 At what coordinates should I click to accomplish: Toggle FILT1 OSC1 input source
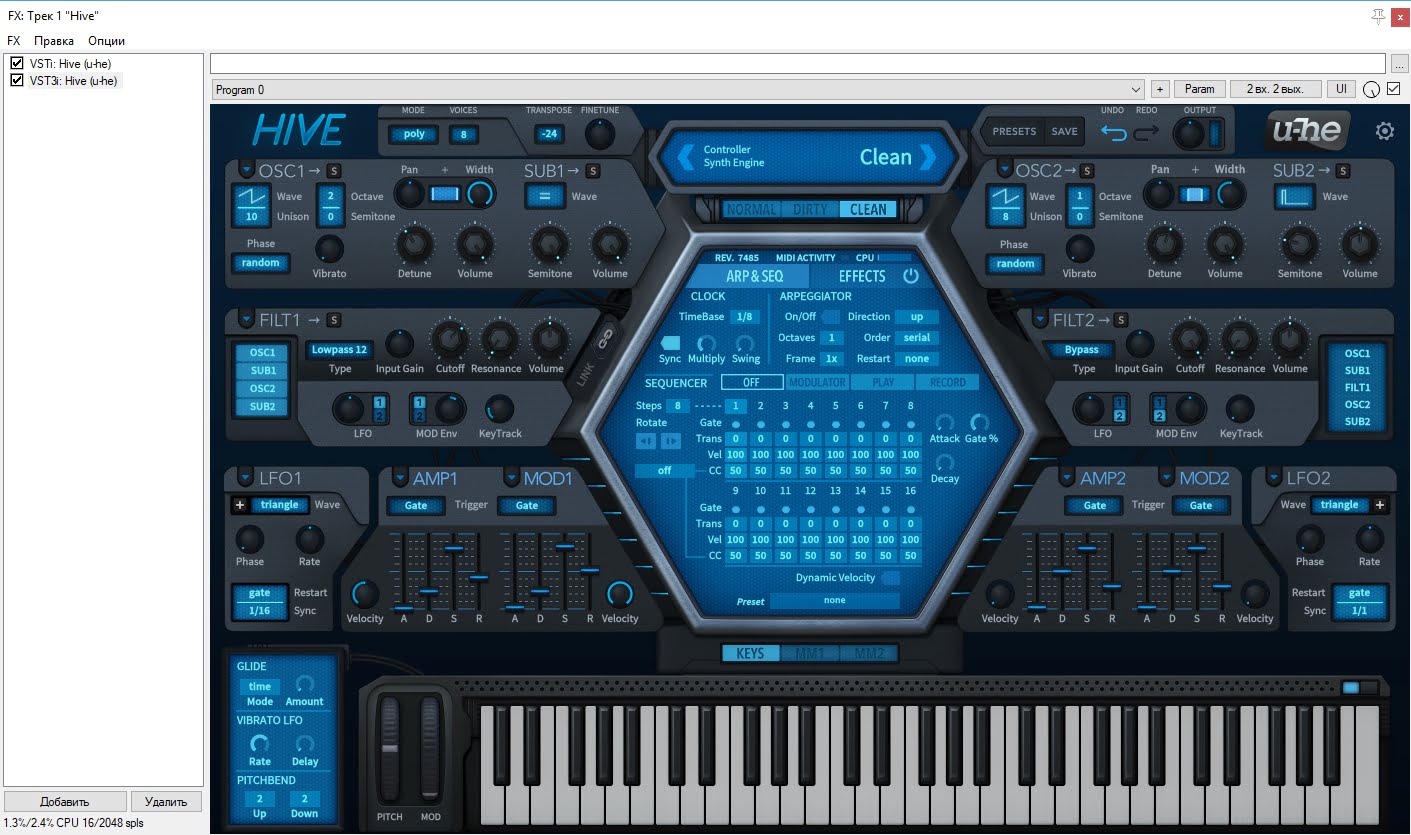[262, 352]
